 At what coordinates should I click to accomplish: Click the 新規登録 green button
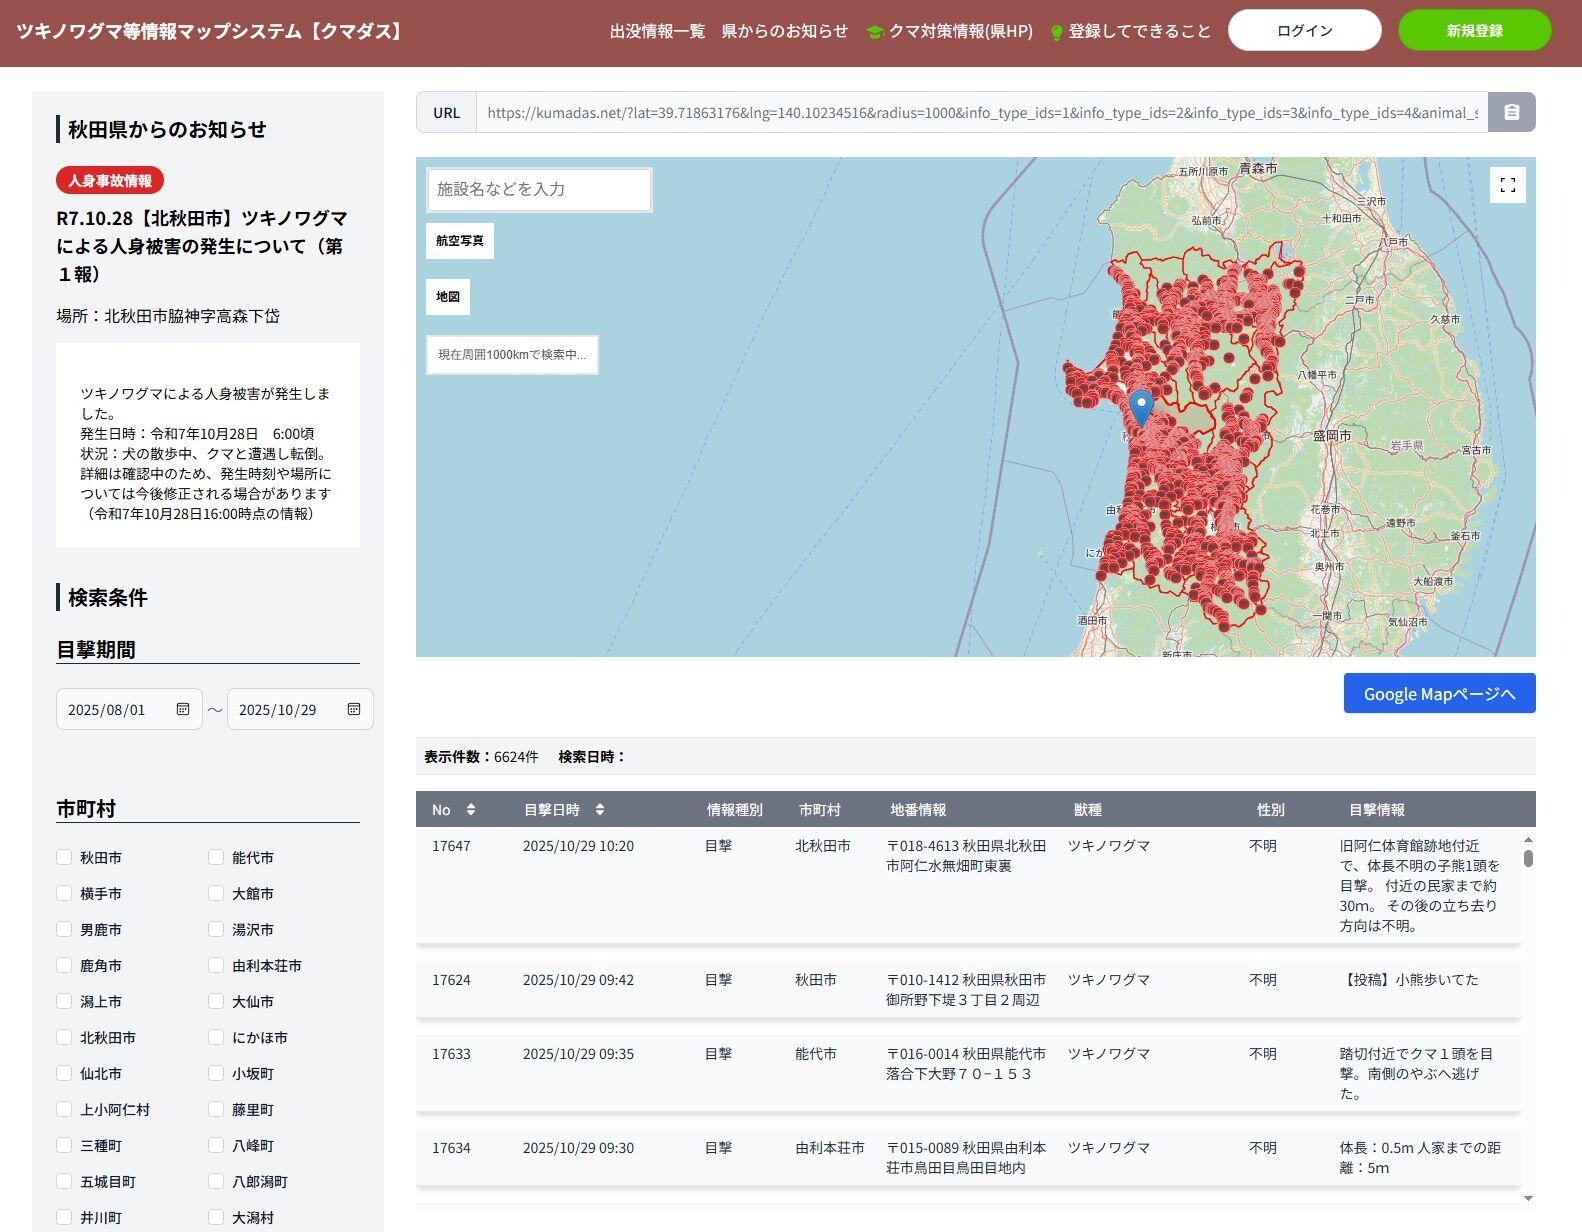[1474, 31]
